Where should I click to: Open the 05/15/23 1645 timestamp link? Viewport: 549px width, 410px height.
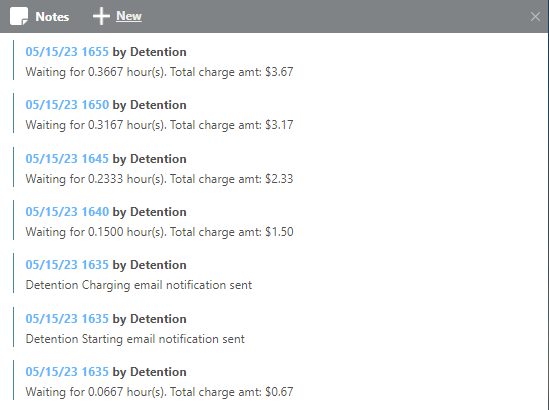[x=67, y=159]
